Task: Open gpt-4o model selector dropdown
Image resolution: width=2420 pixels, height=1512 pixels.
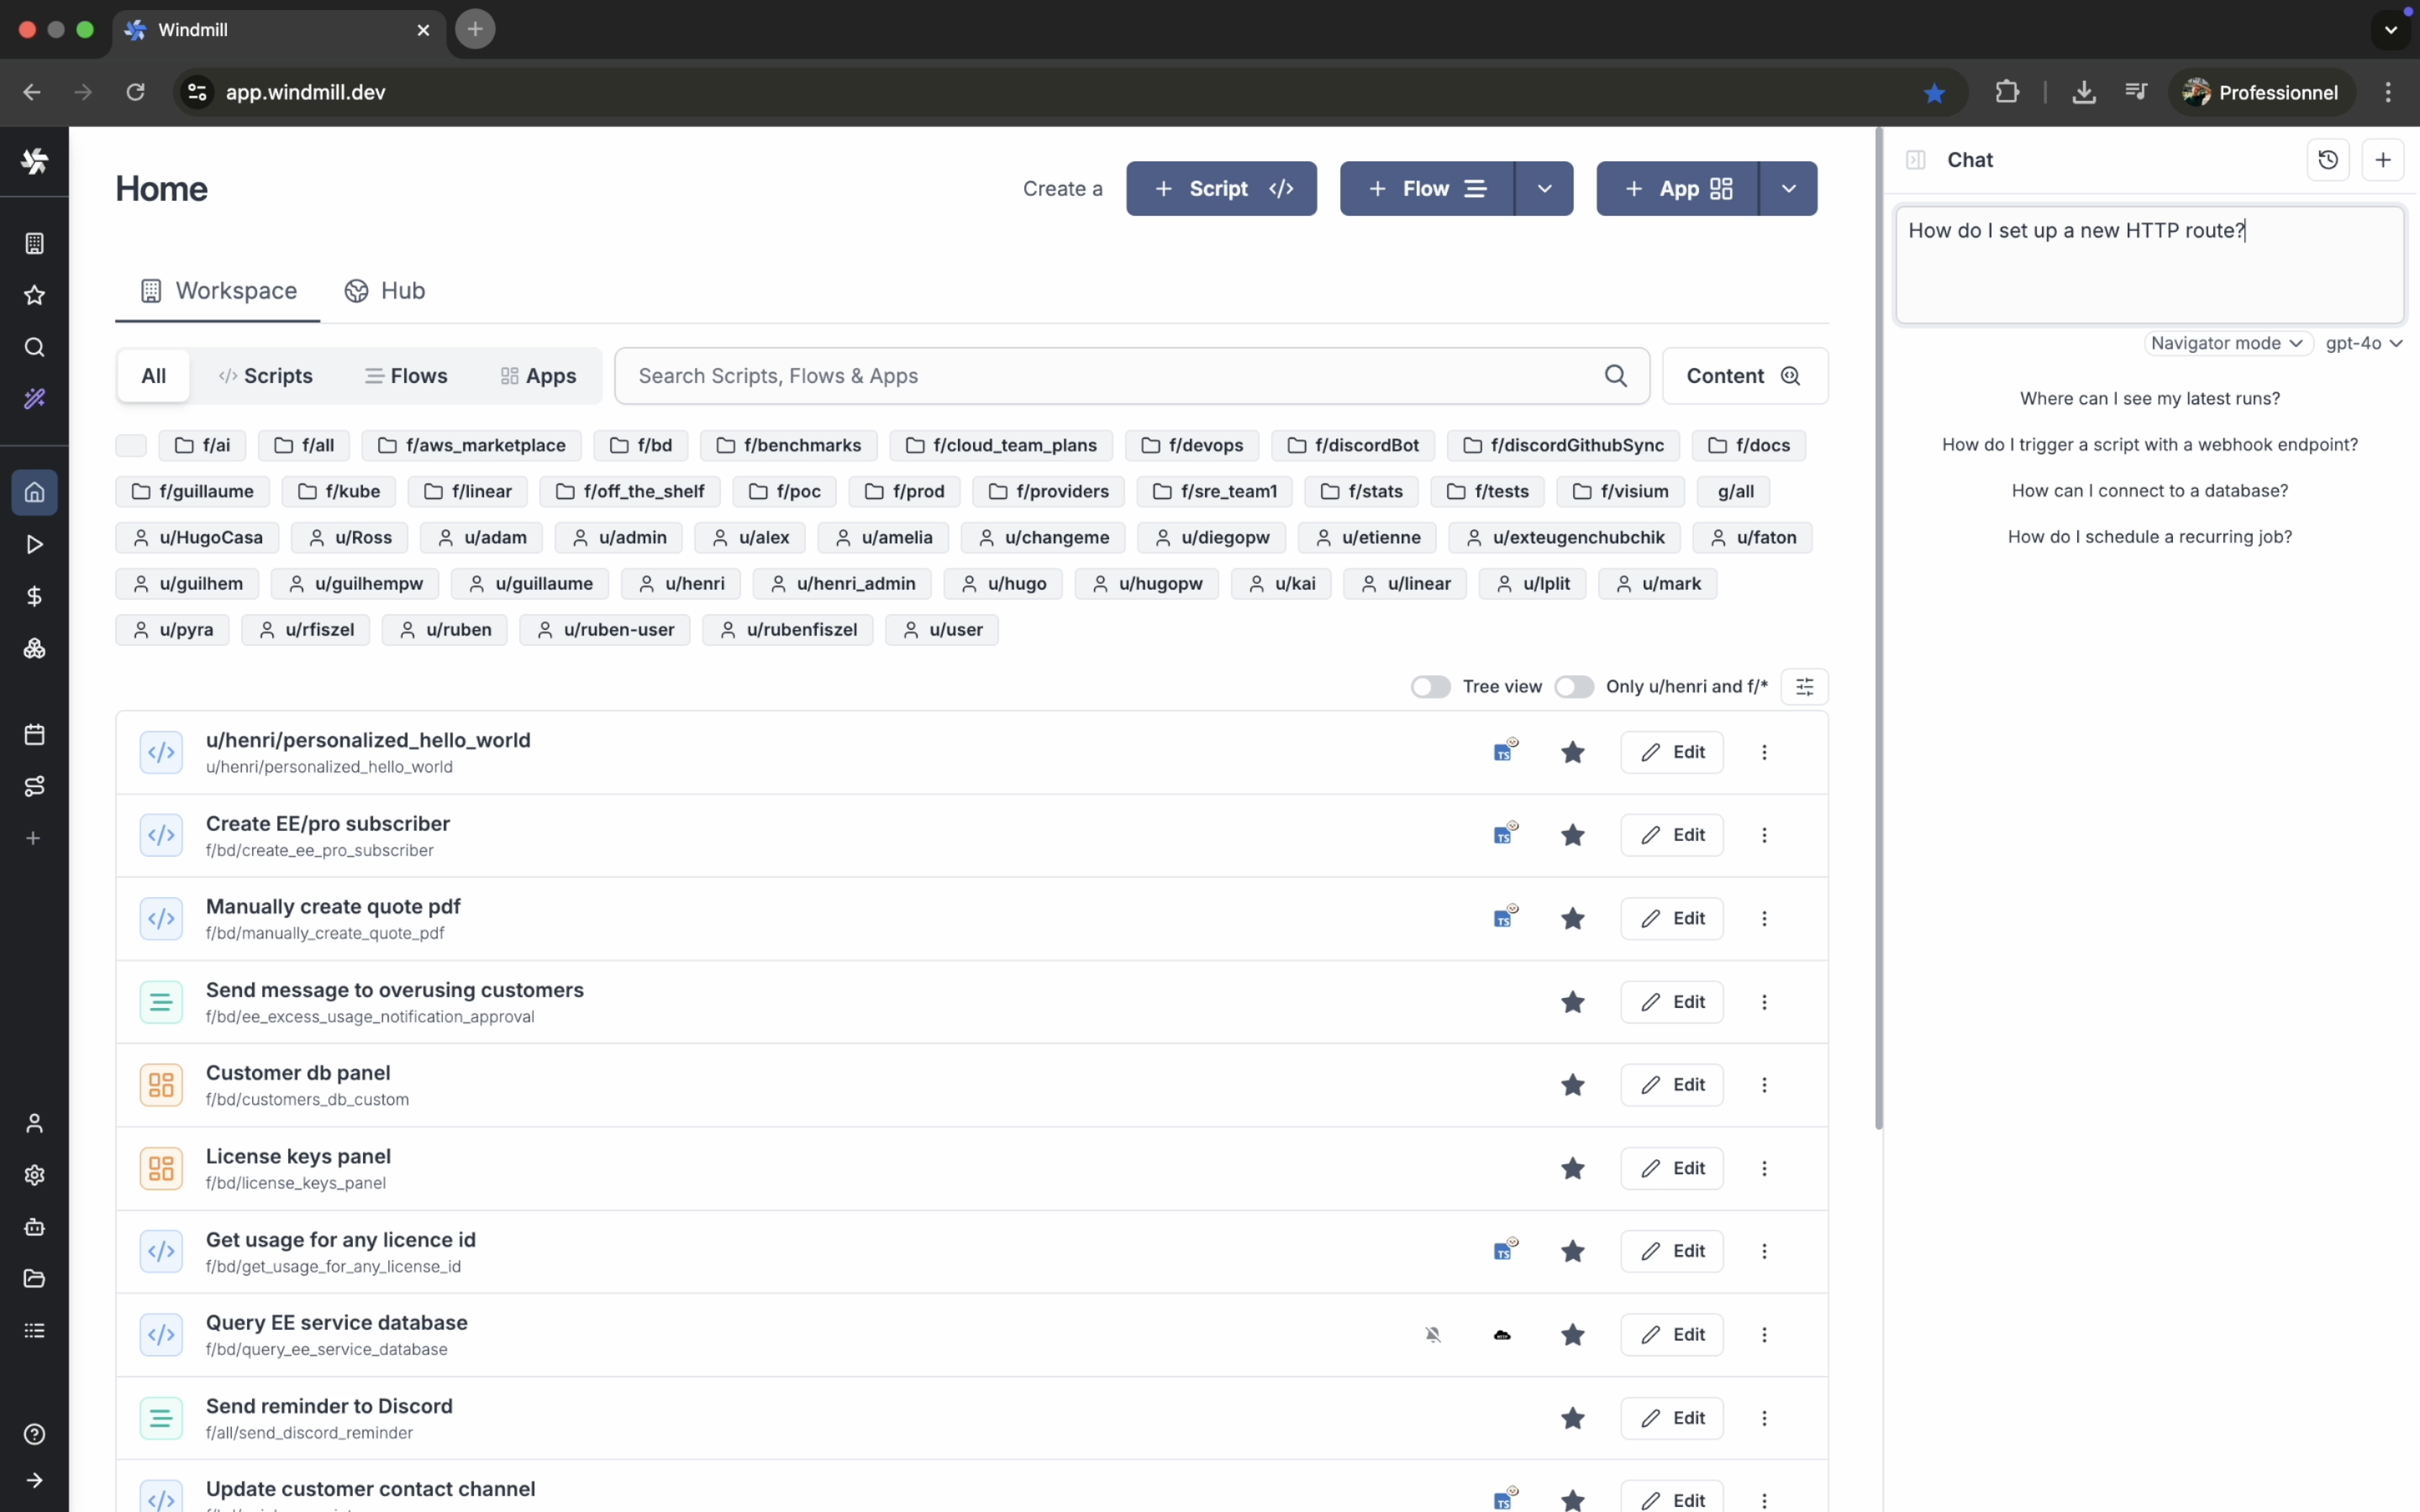Action: click(x=2363, y=343)
